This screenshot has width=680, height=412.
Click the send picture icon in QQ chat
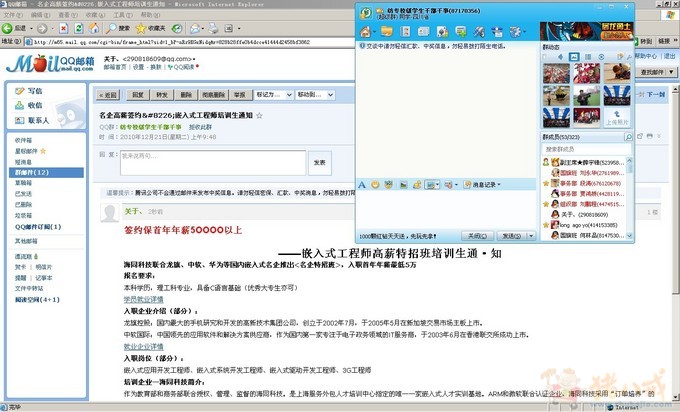403,185
